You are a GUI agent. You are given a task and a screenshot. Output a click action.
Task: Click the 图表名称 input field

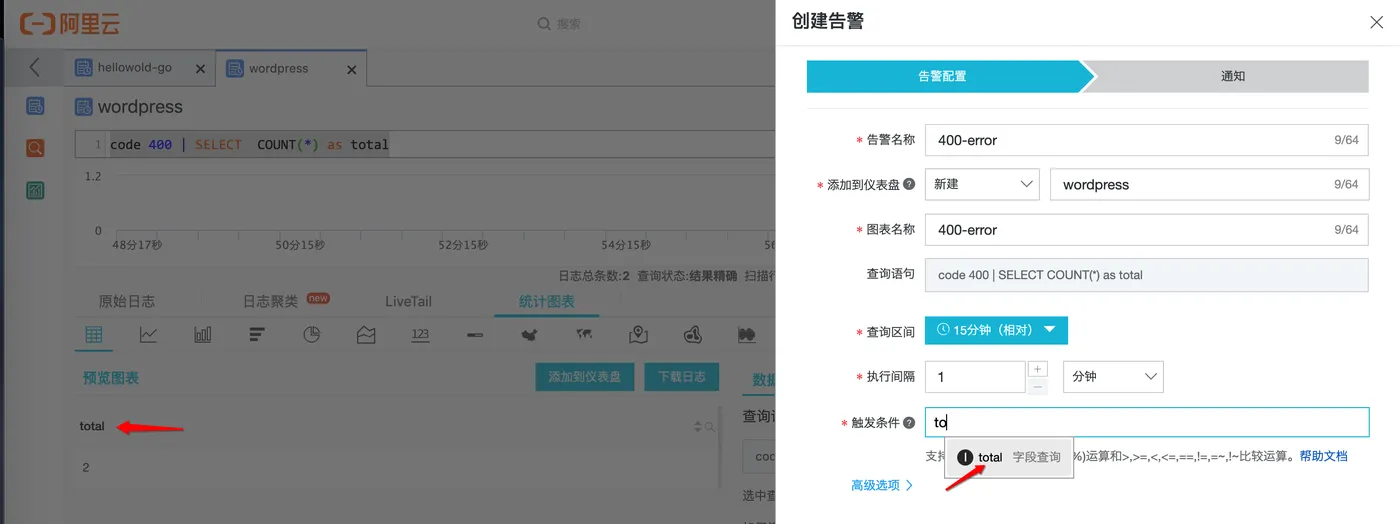click(x=1147, y=230)
